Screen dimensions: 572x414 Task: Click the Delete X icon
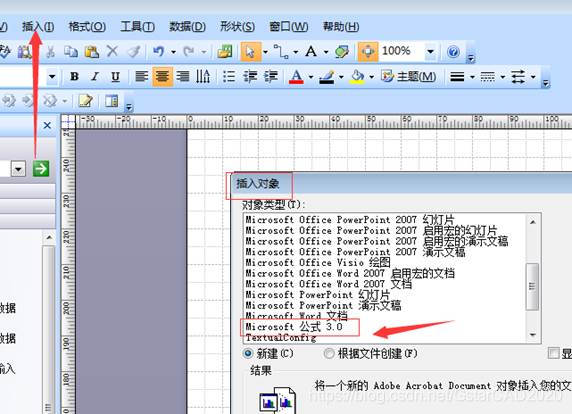tap(112, 51)
